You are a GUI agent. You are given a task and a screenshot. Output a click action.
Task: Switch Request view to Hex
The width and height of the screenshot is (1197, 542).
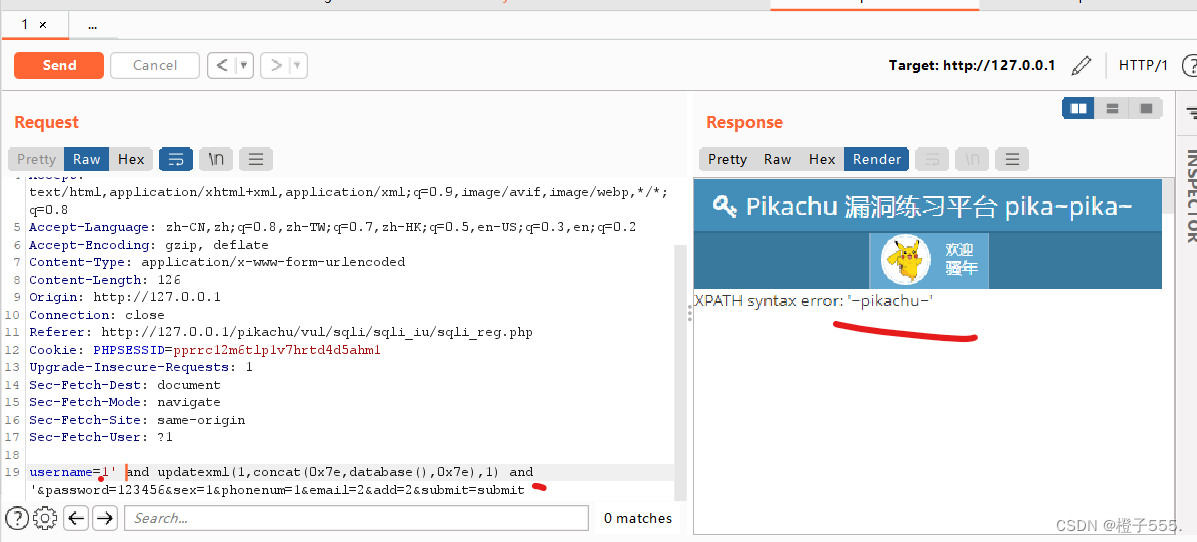tap(131, 159)
